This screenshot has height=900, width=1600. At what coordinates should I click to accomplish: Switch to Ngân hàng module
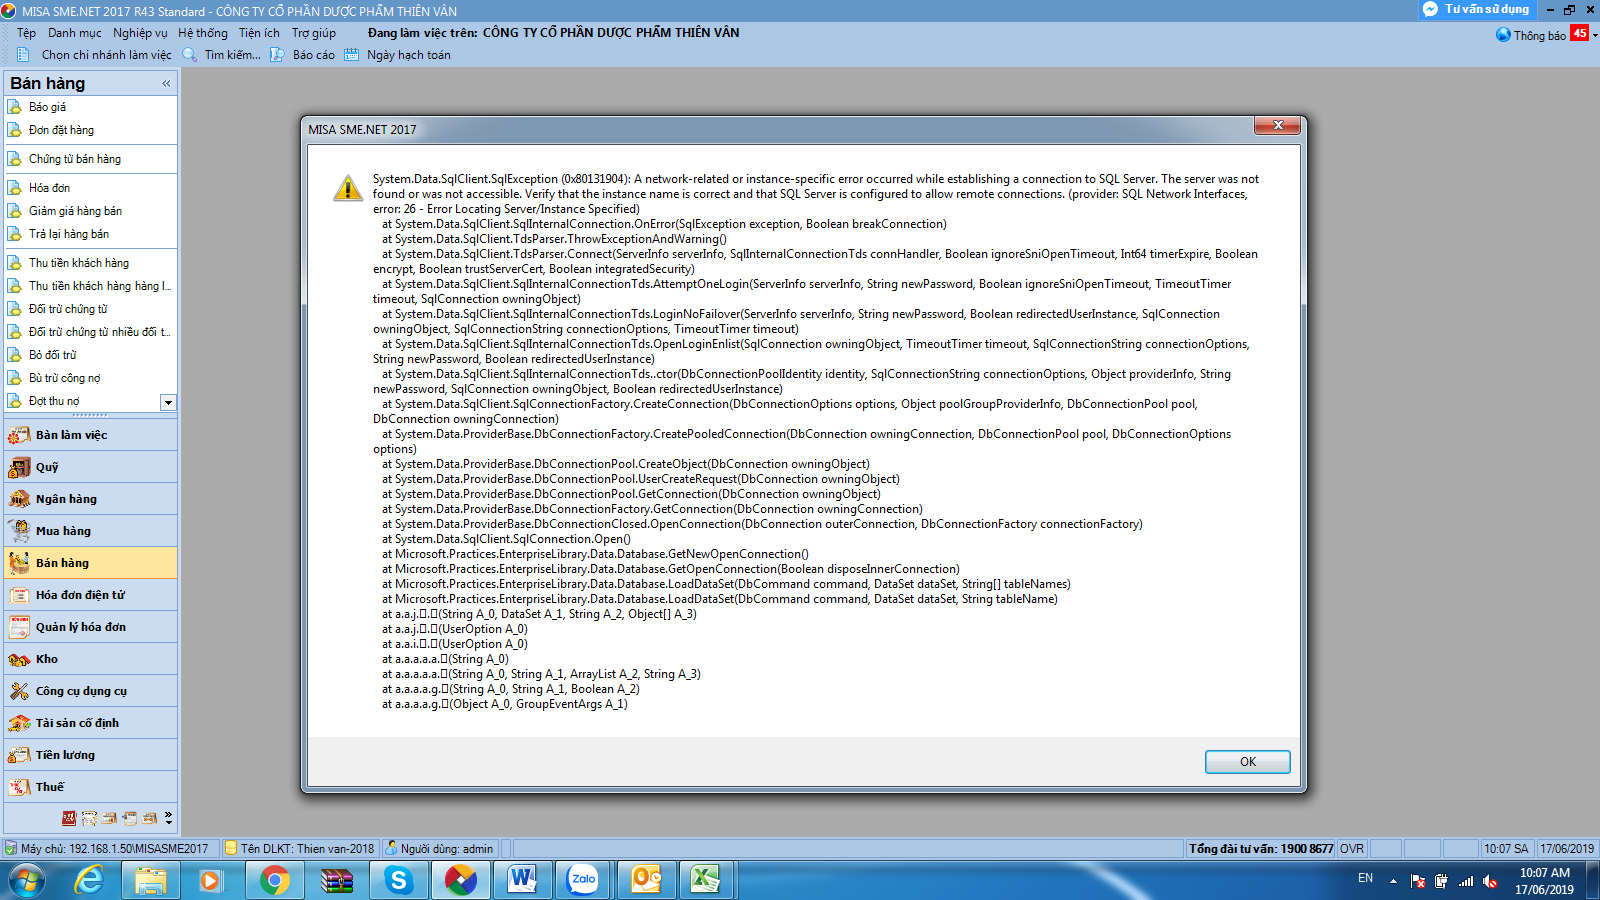coord(91,499)
